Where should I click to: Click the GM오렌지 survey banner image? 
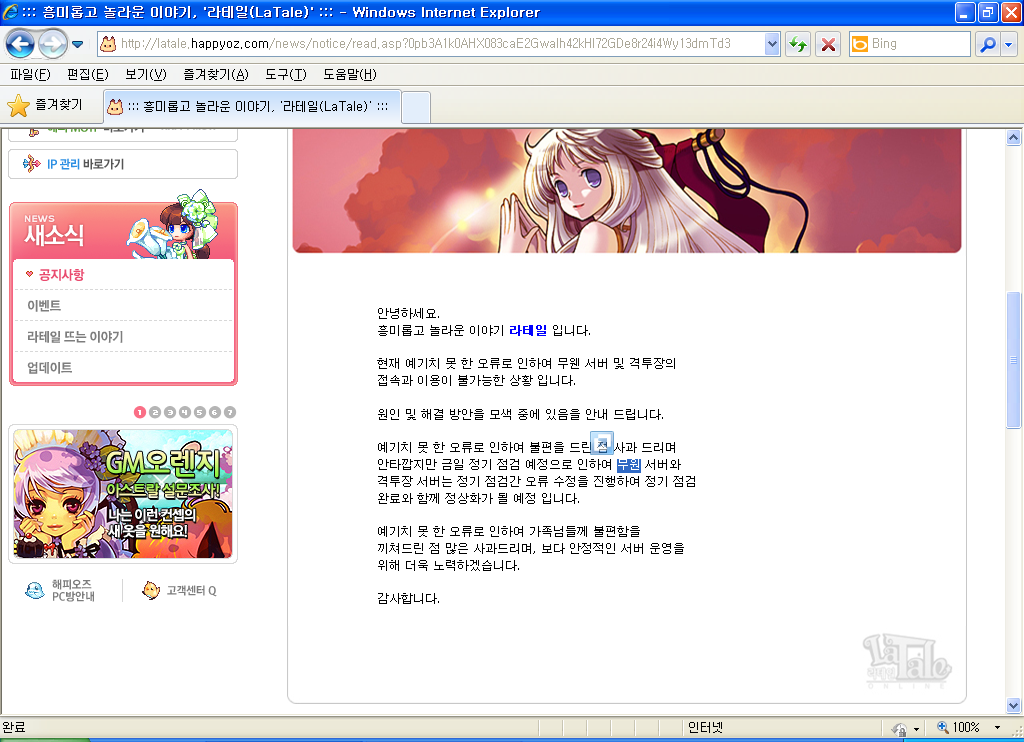coord(123,494)
